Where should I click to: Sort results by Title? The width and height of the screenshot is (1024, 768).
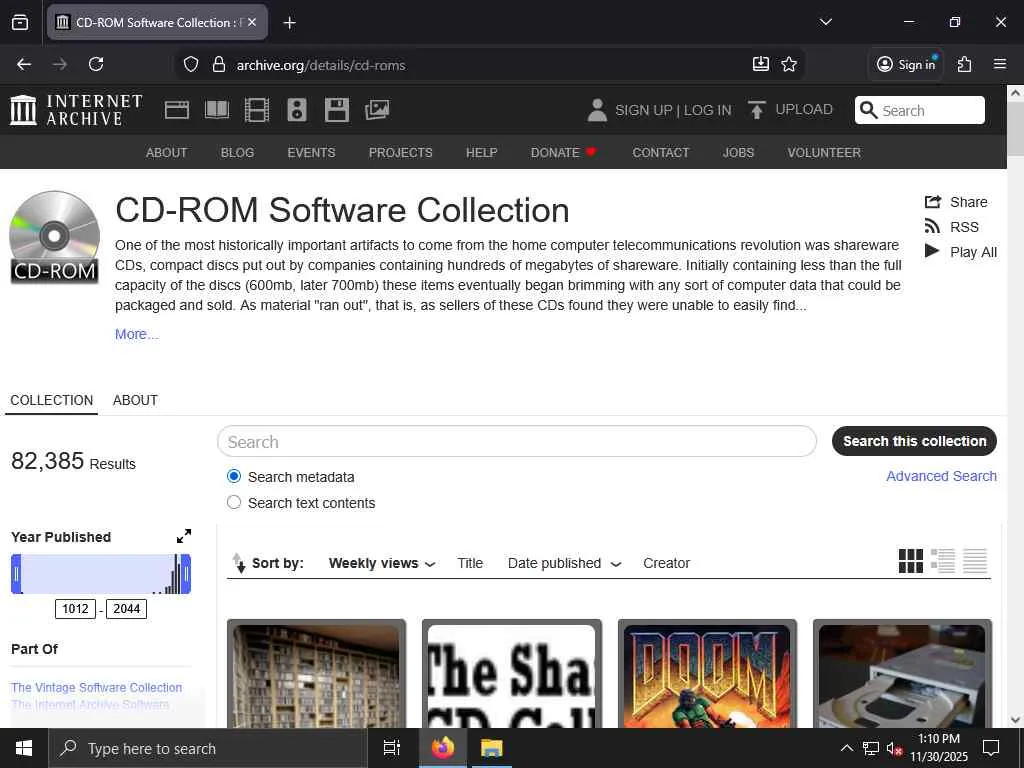pos(470,564)
